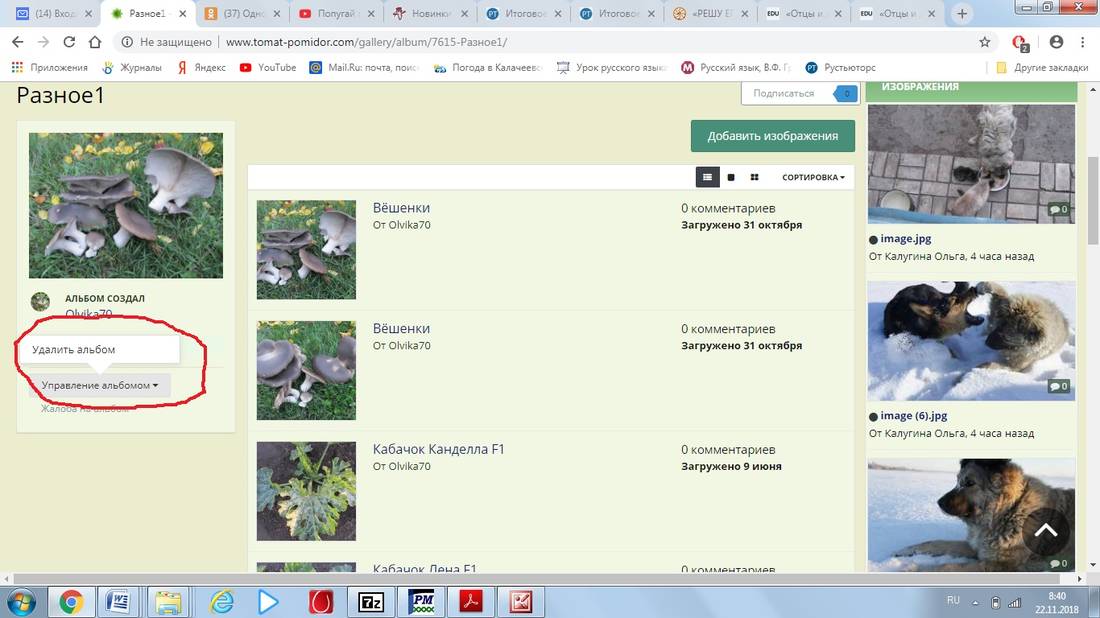Open the image.jpg link in sidebar
This screenshot has width=1100, height=618.
click(905, 239)
